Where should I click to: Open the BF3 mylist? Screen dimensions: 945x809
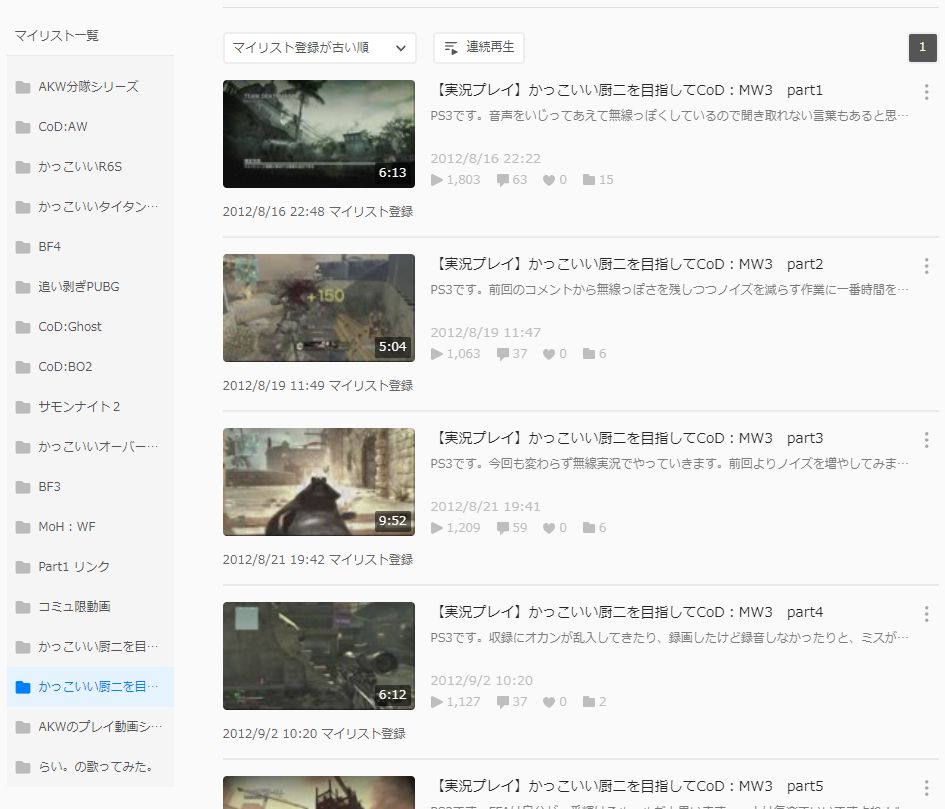(x=90, y=486)
